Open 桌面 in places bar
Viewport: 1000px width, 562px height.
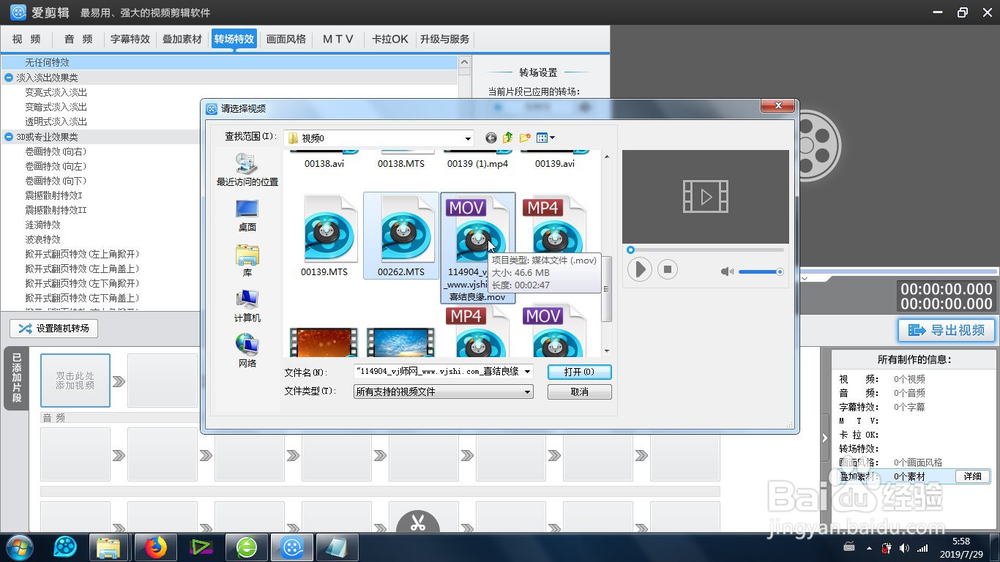pyautogui.click(x=247, y=216)
